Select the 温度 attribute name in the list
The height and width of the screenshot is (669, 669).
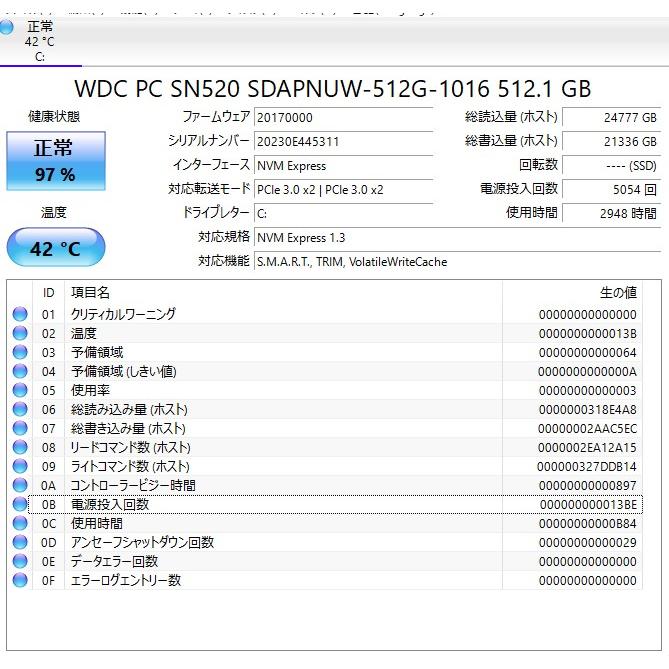point(84,333)
